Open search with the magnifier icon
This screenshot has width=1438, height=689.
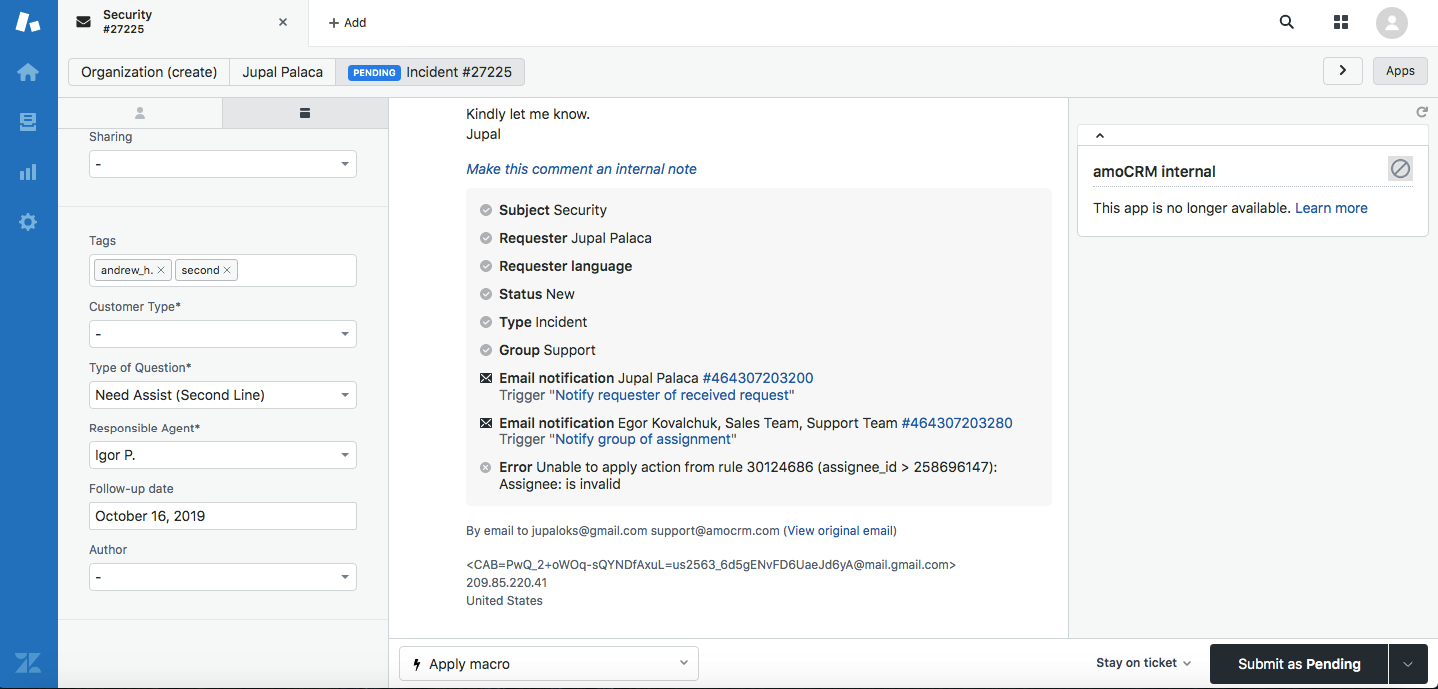[x=1286, y=21]
